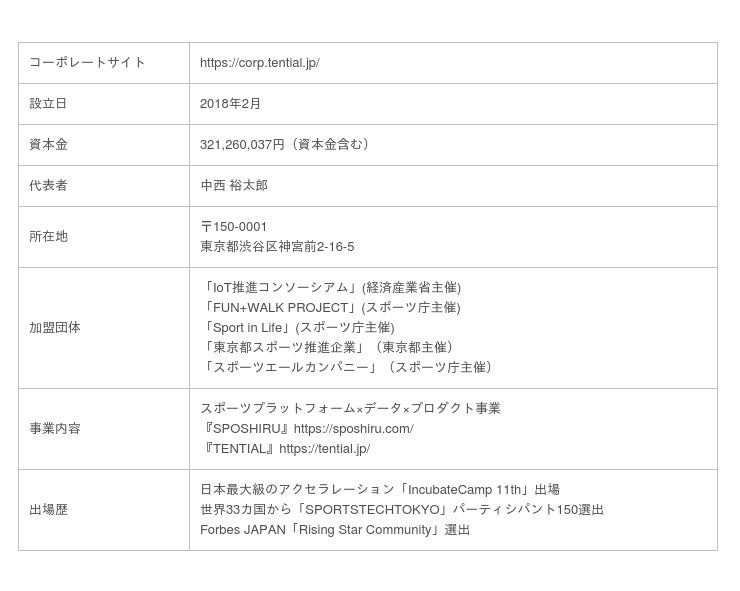Select the 所在地 row label
This screenshot has height=591, width=740.
(48, 237)
